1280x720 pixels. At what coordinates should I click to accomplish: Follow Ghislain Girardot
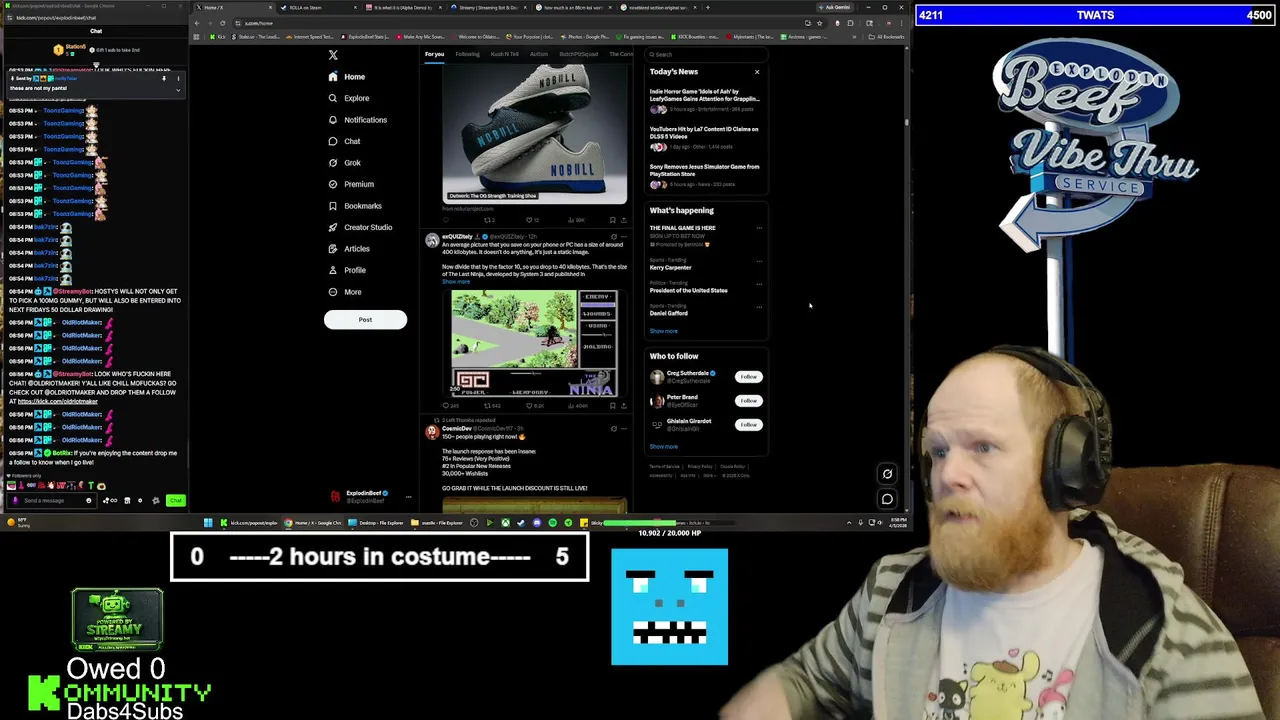pyautogui.click(x=748, y=425)
